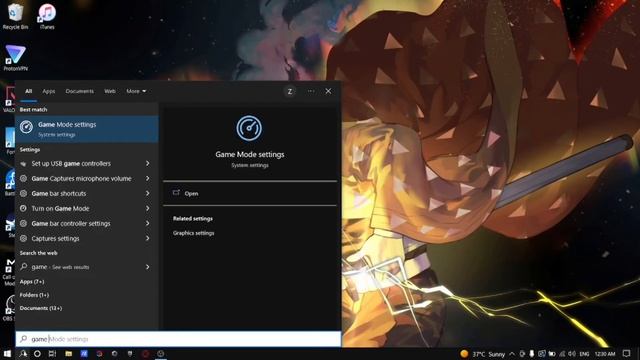640x360 pixels.
Task: Open the search options three-dot menu
Action: (311, 91)
